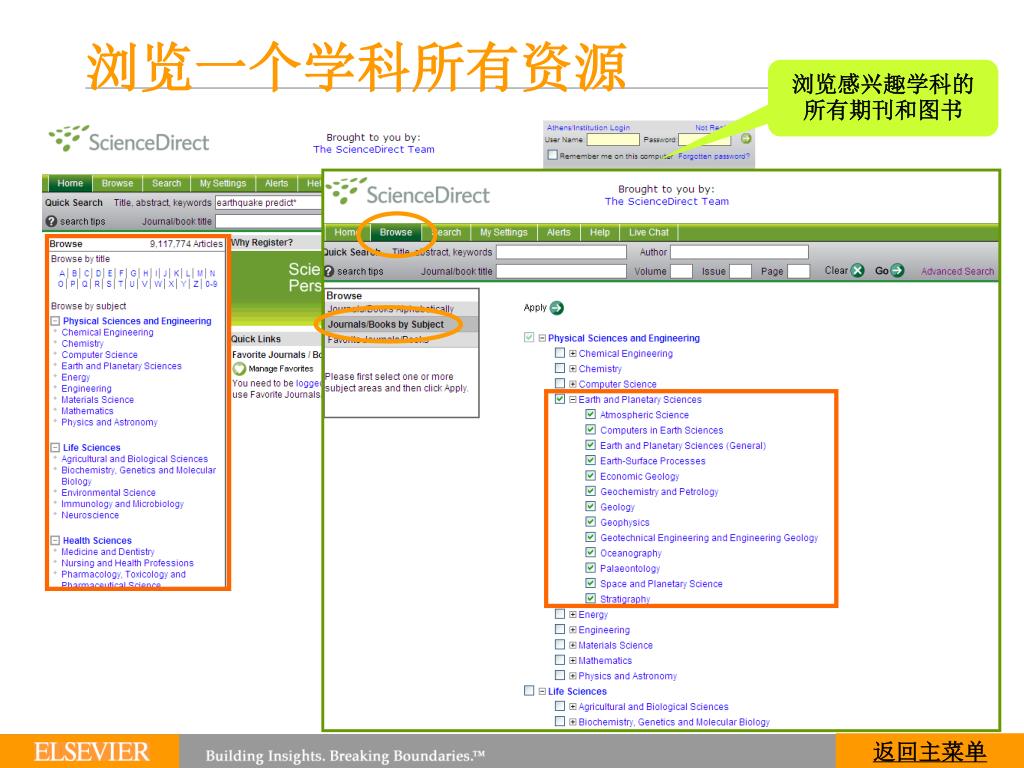Uncheck Earth and Planetary Sciences checkbox
This screenshot has width=1024, height=768.
(x=560, y=399)
